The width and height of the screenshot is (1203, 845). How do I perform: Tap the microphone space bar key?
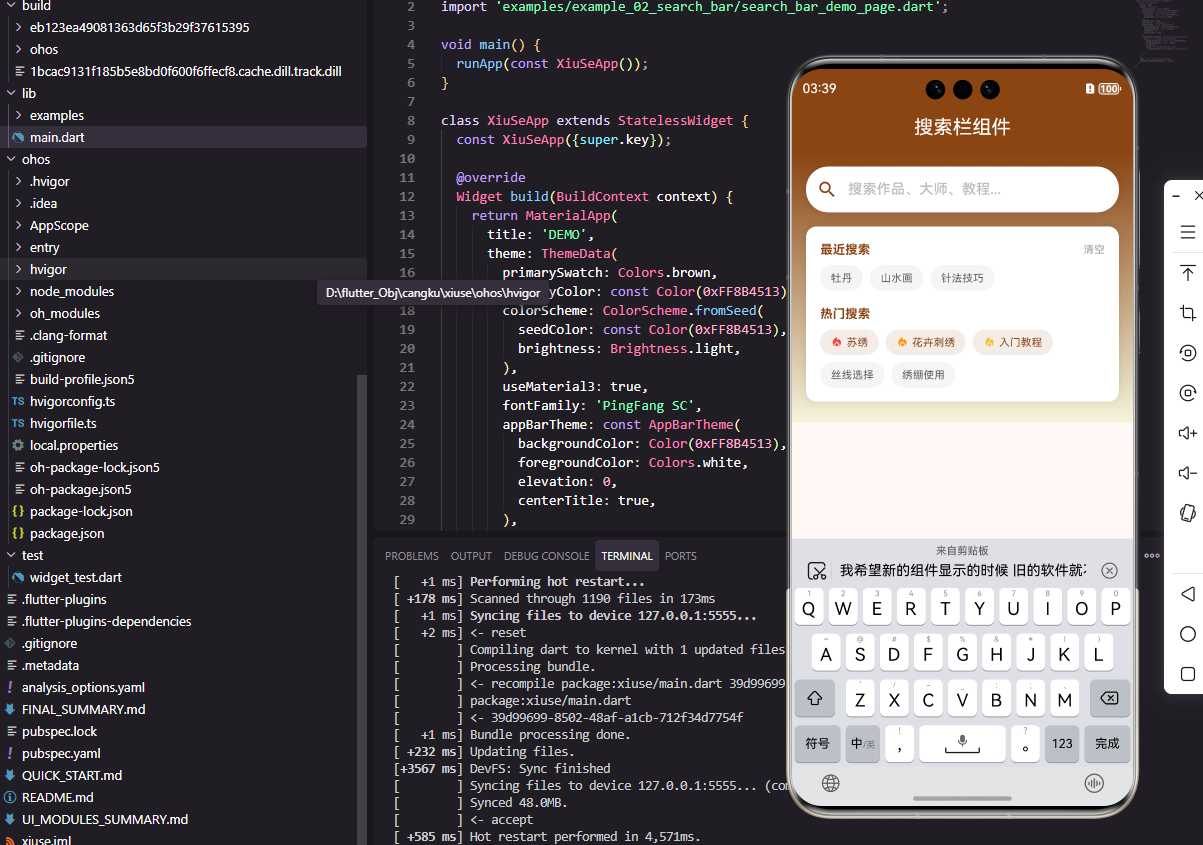coord(962,743)
